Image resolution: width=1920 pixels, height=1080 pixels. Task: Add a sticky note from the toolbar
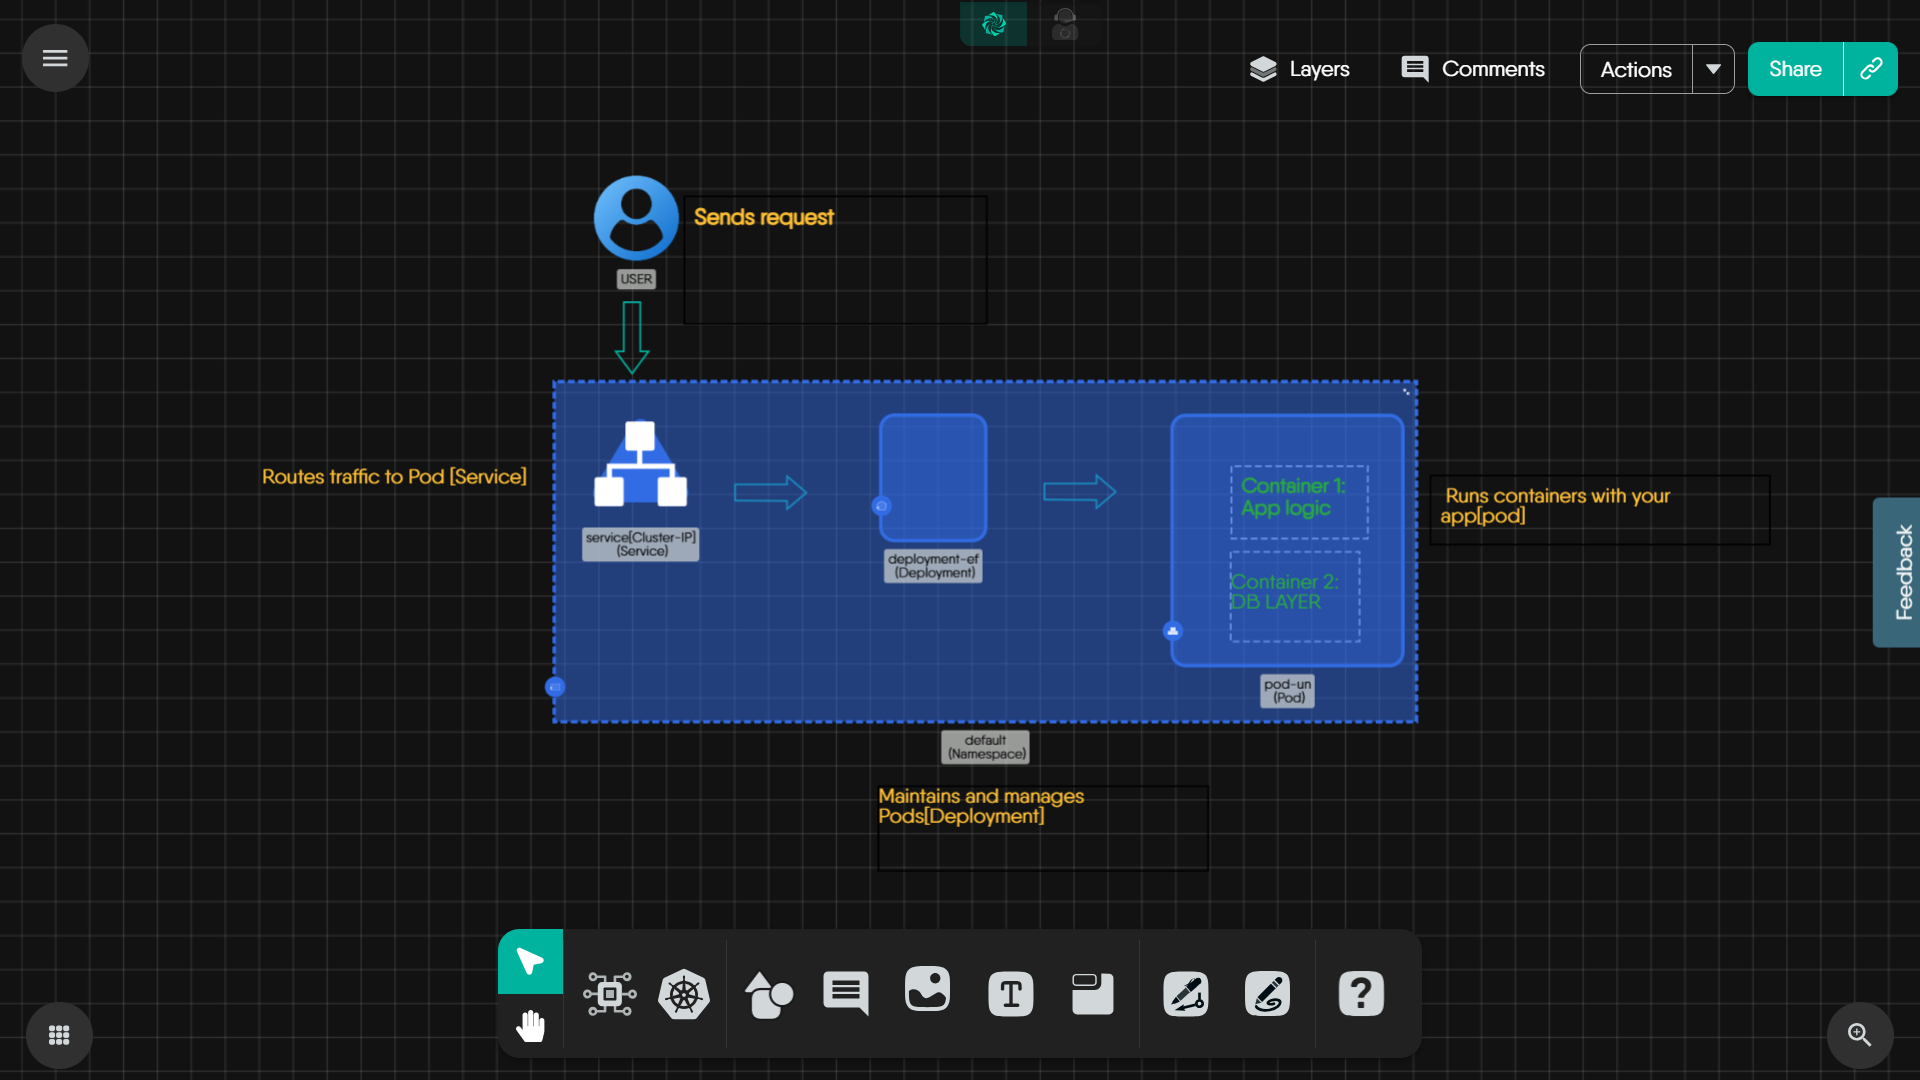click(x=1092, y=993)
